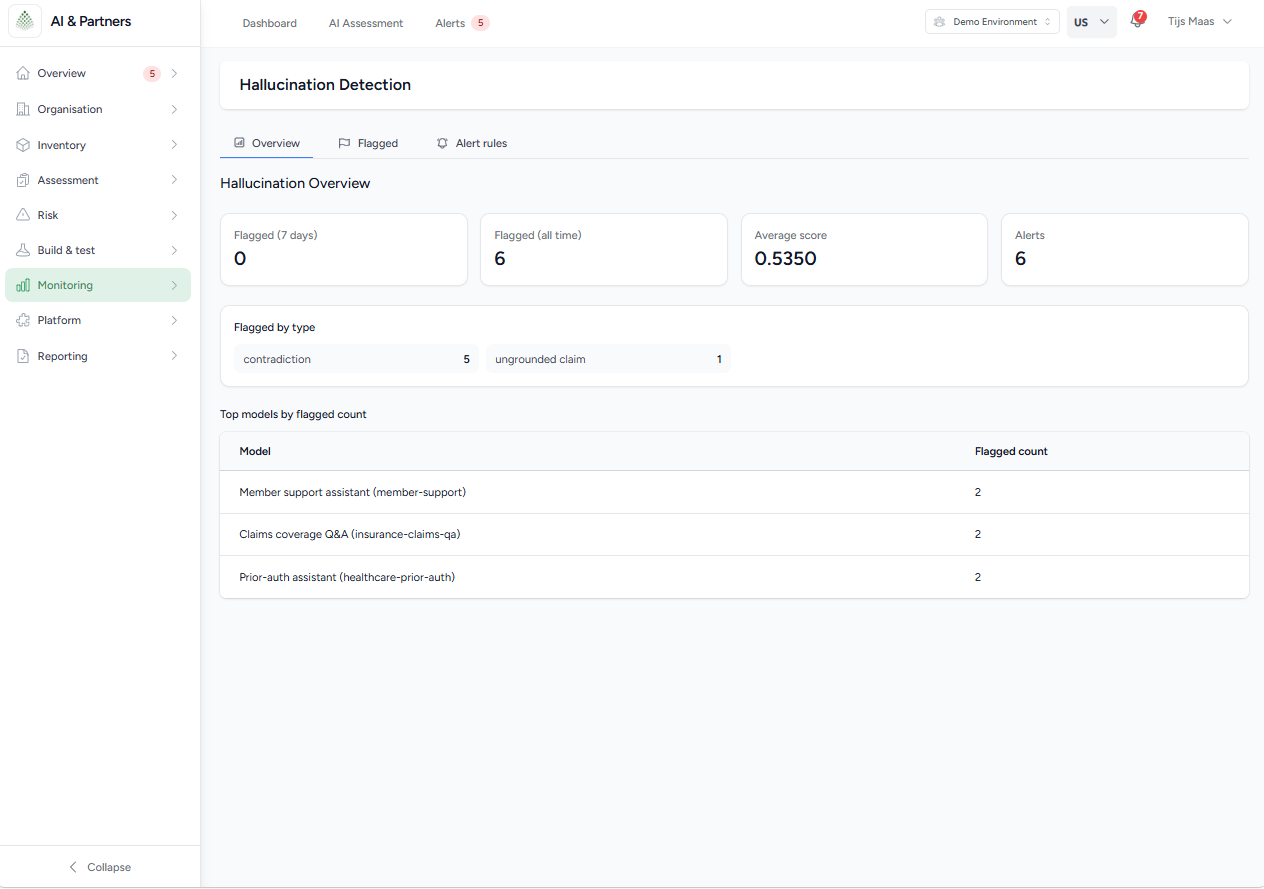Expand the Risk sidebar chevron
Image resolution: width=1264 pixels, height=889 pixels.
[174, 215]
